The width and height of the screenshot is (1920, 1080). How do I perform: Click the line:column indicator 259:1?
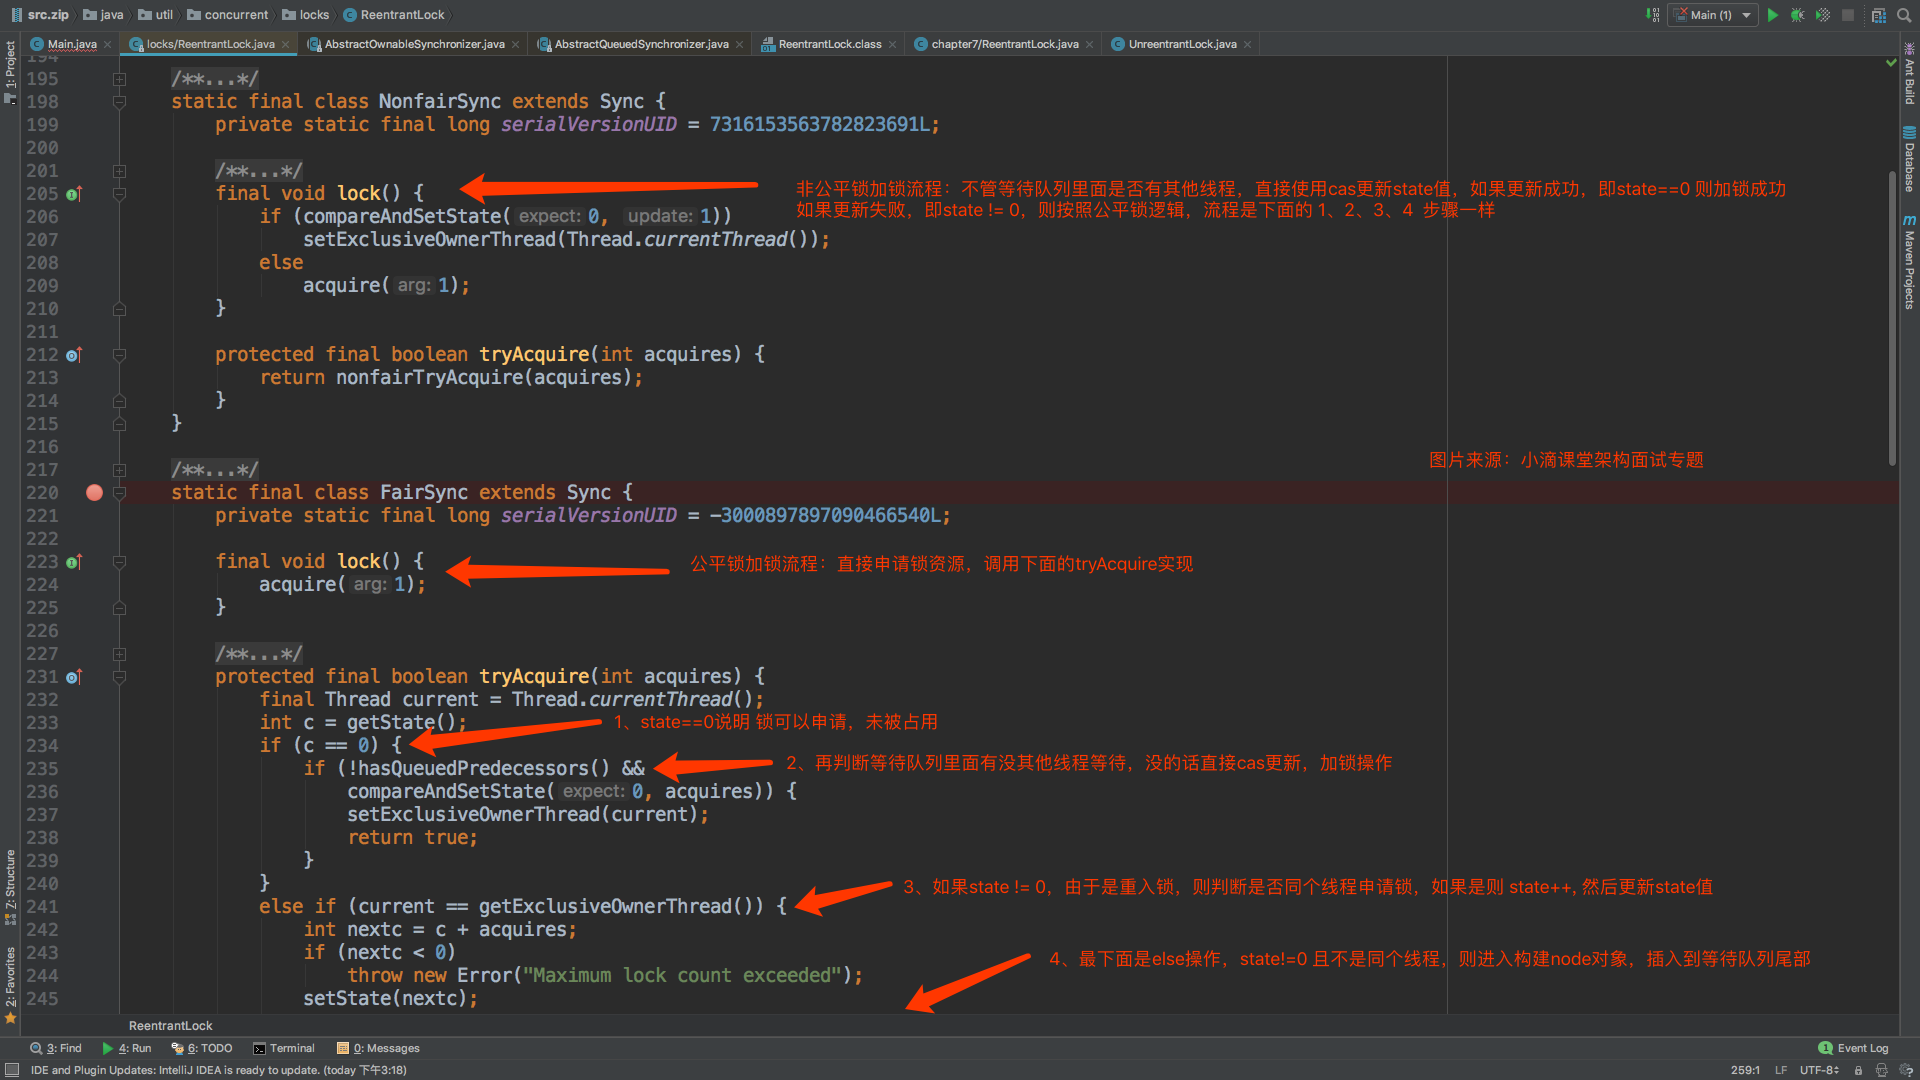(x=1745, y=1070)
